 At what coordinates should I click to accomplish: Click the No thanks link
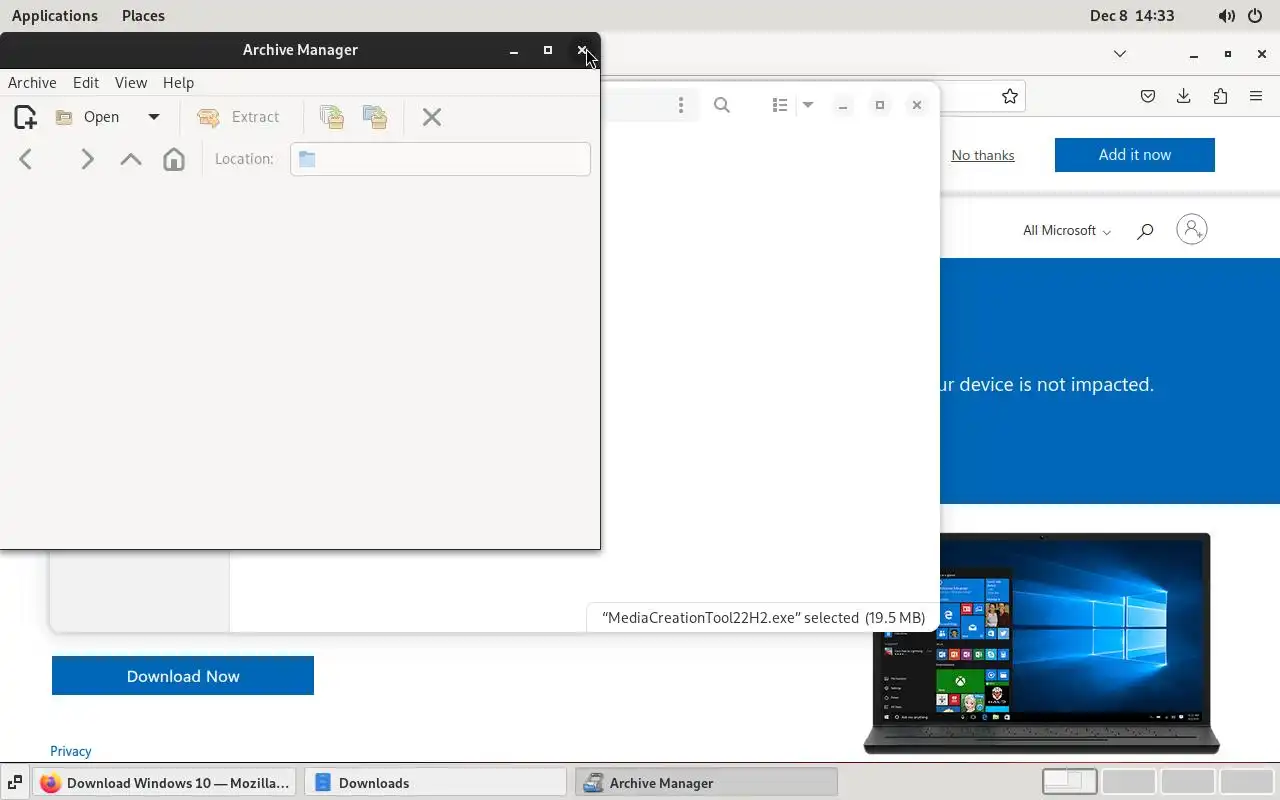(x=983, y=155)
